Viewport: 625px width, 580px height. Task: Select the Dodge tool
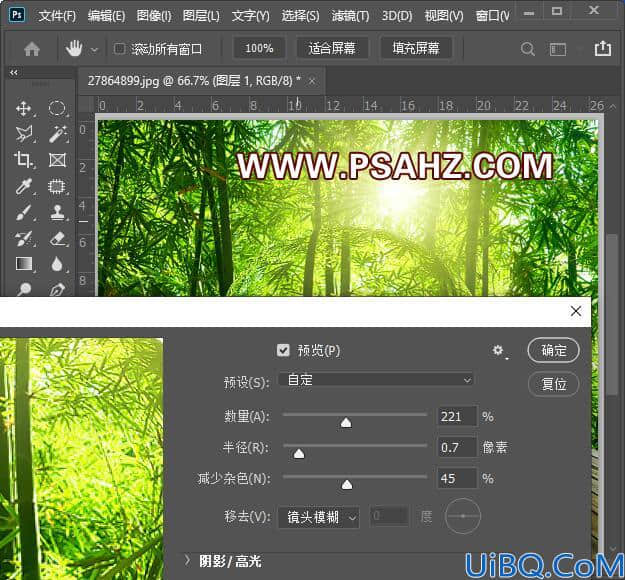click(x=24, y=289)
